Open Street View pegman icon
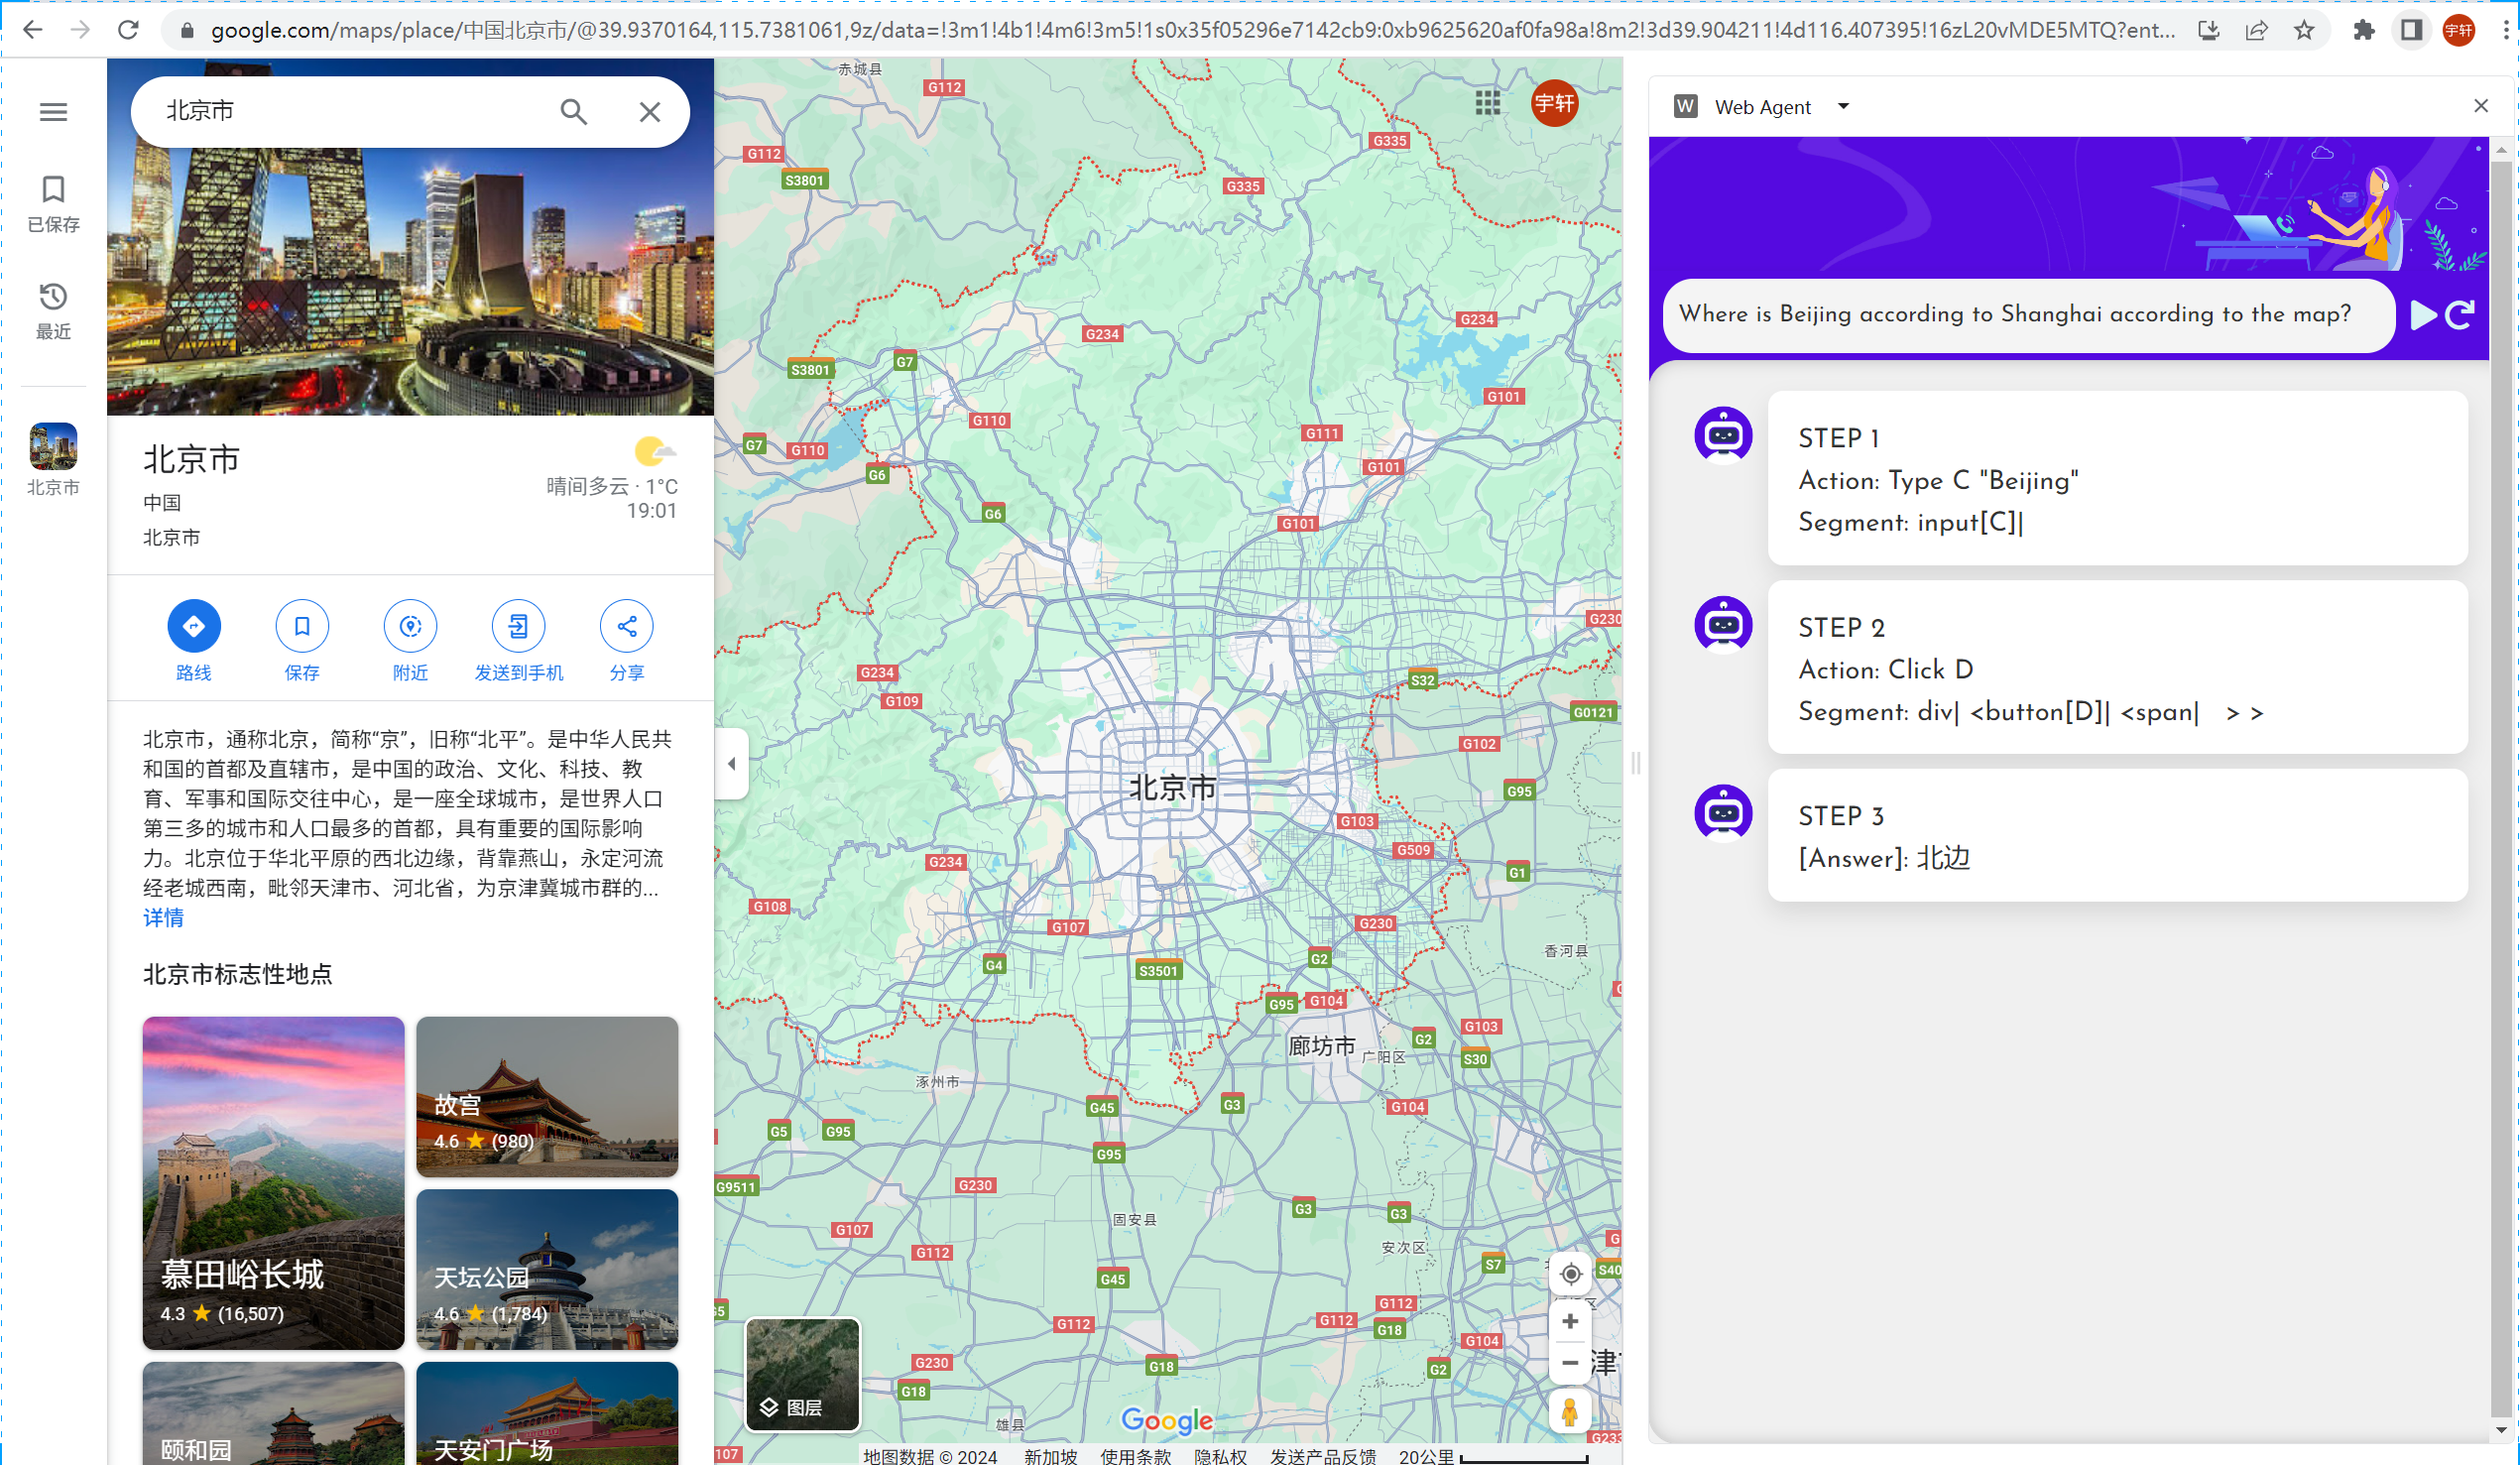Screen dimensions: 2520x1465 tap(1570, 1412)
